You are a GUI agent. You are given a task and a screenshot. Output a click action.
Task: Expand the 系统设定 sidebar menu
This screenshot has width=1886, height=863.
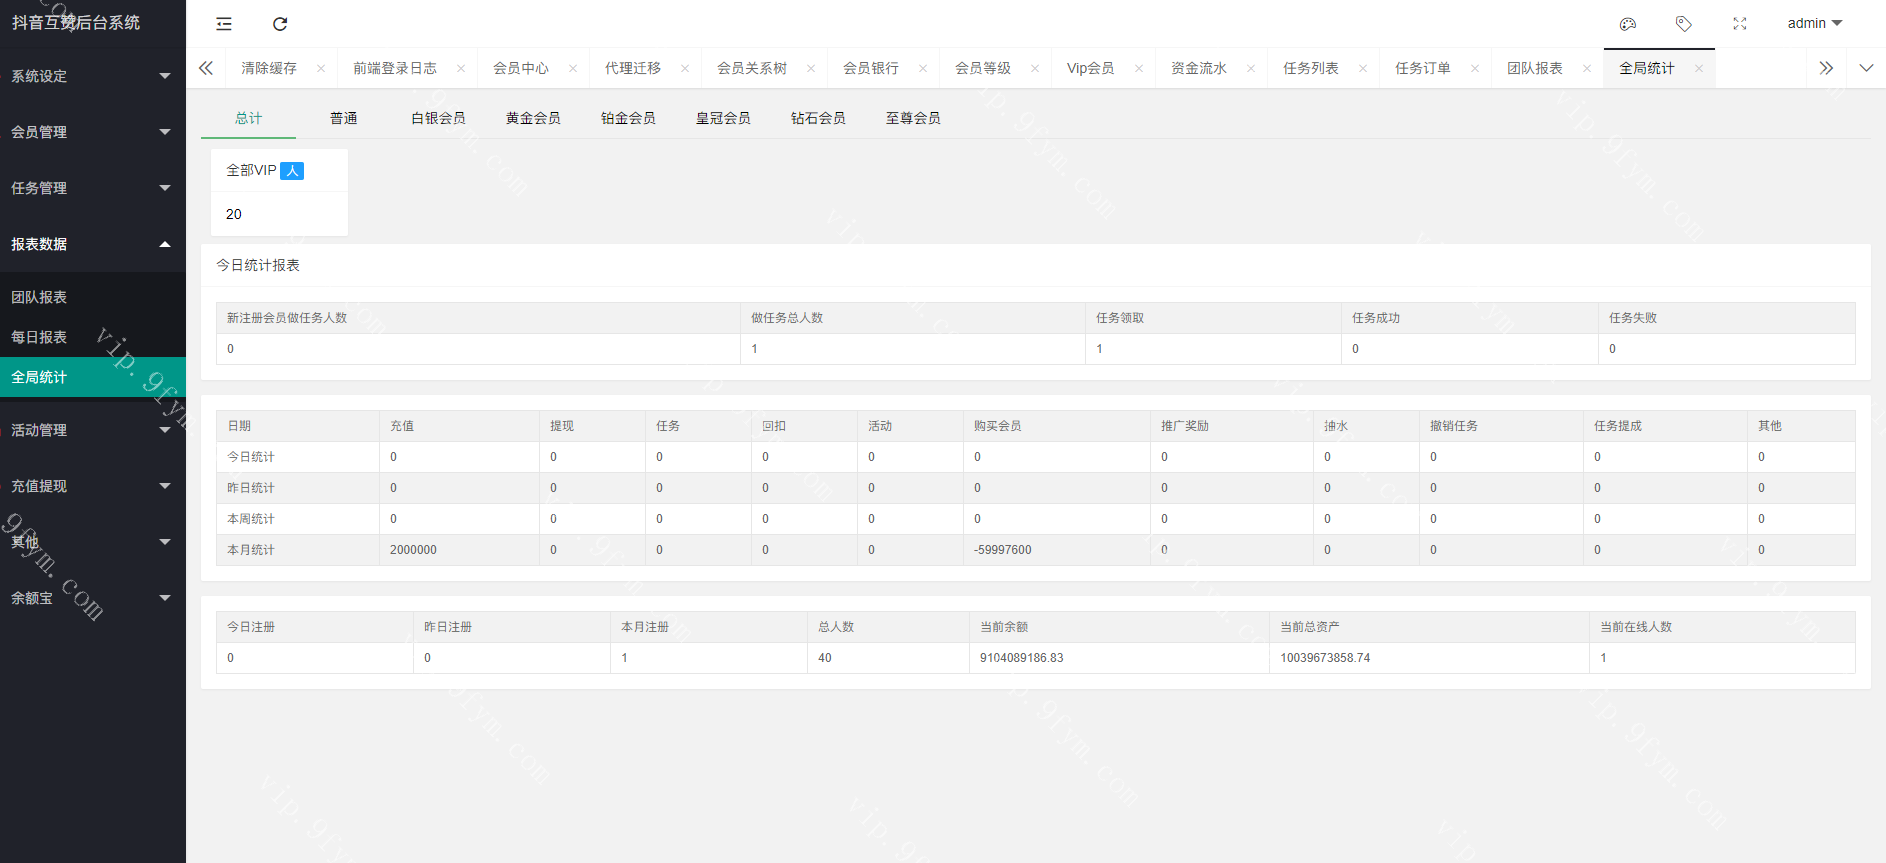click(x=92, y=76)
